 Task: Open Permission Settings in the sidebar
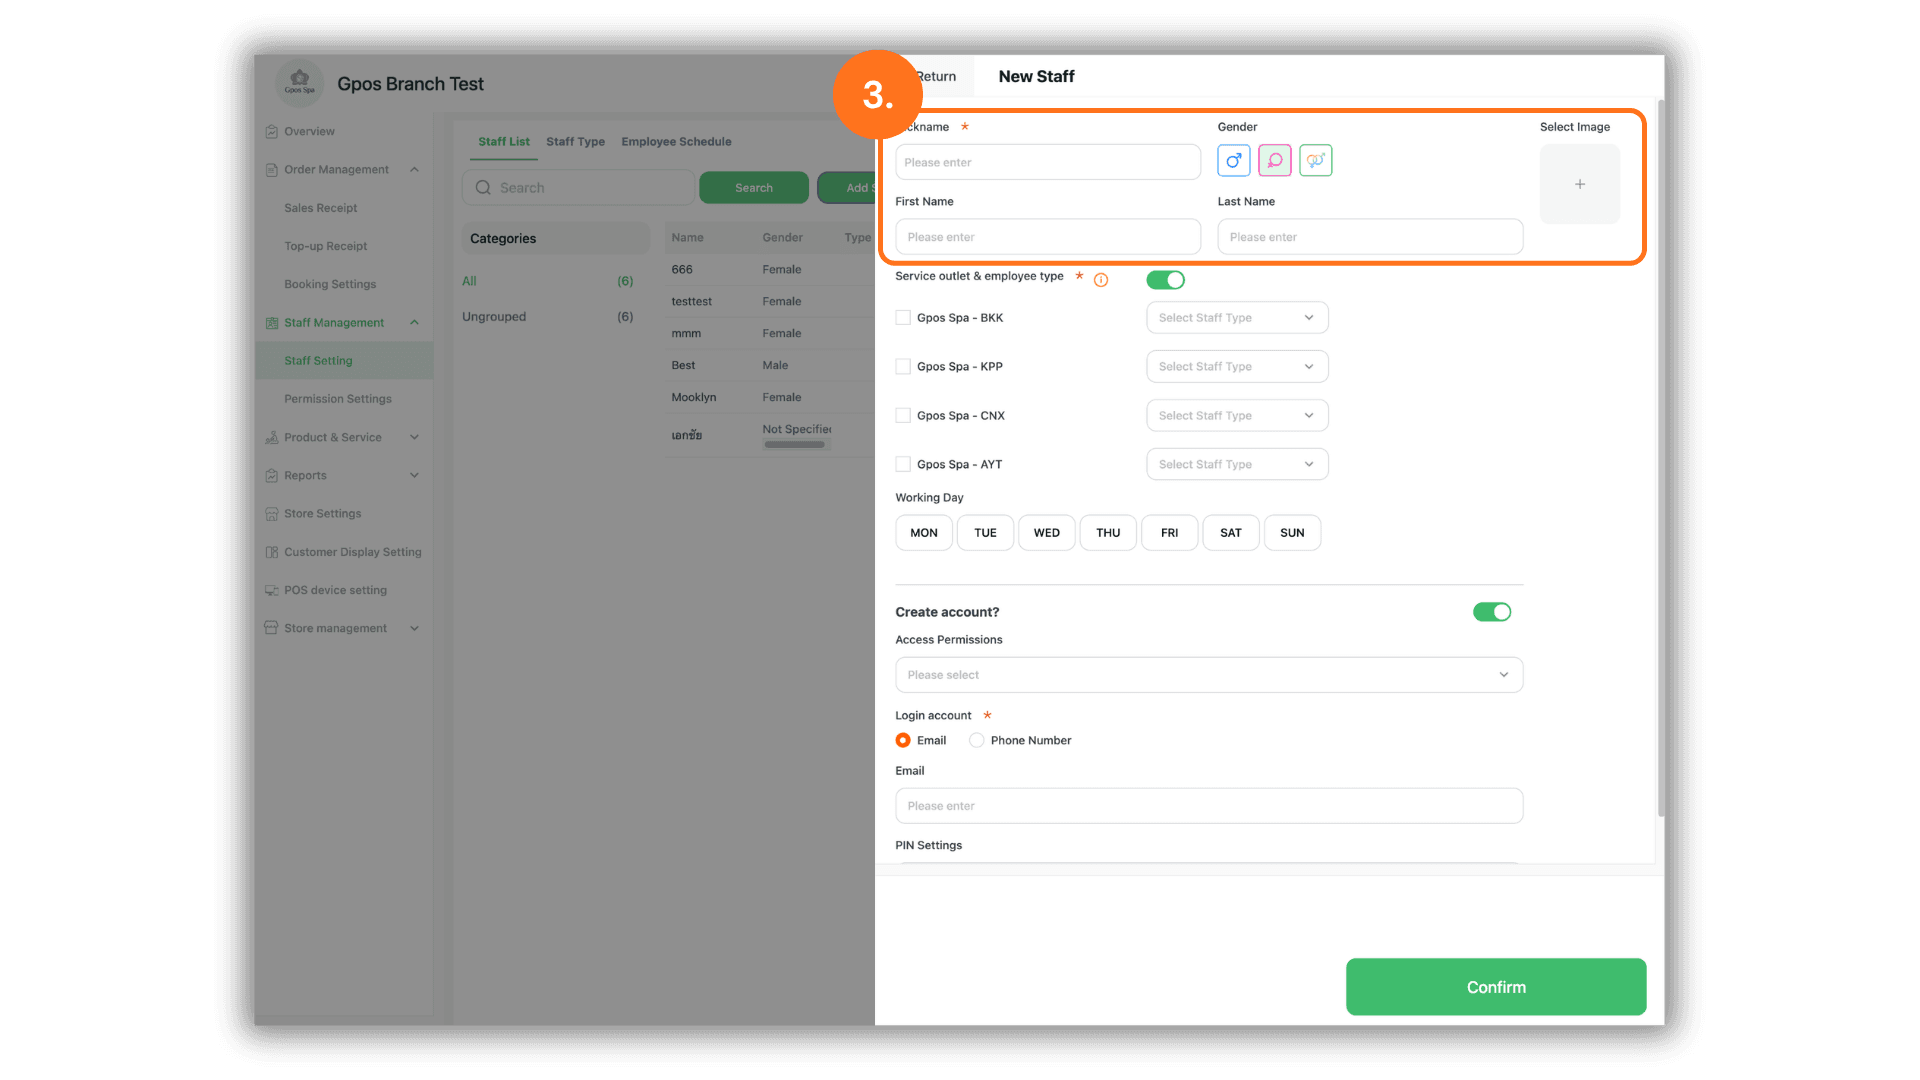pyautogui.click(x=337, y=399)
